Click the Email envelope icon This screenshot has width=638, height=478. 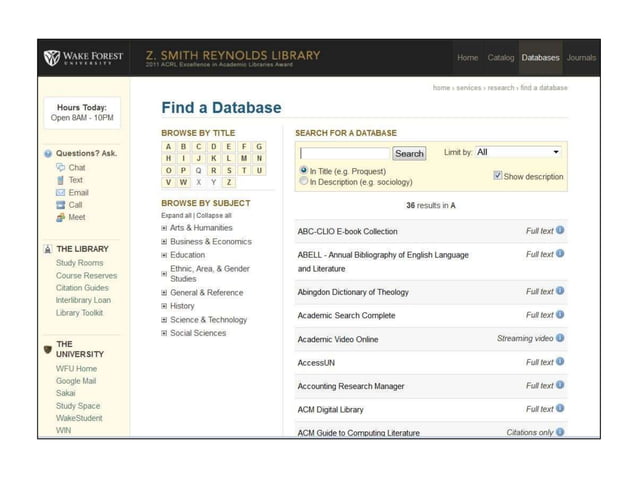point(60,192)
